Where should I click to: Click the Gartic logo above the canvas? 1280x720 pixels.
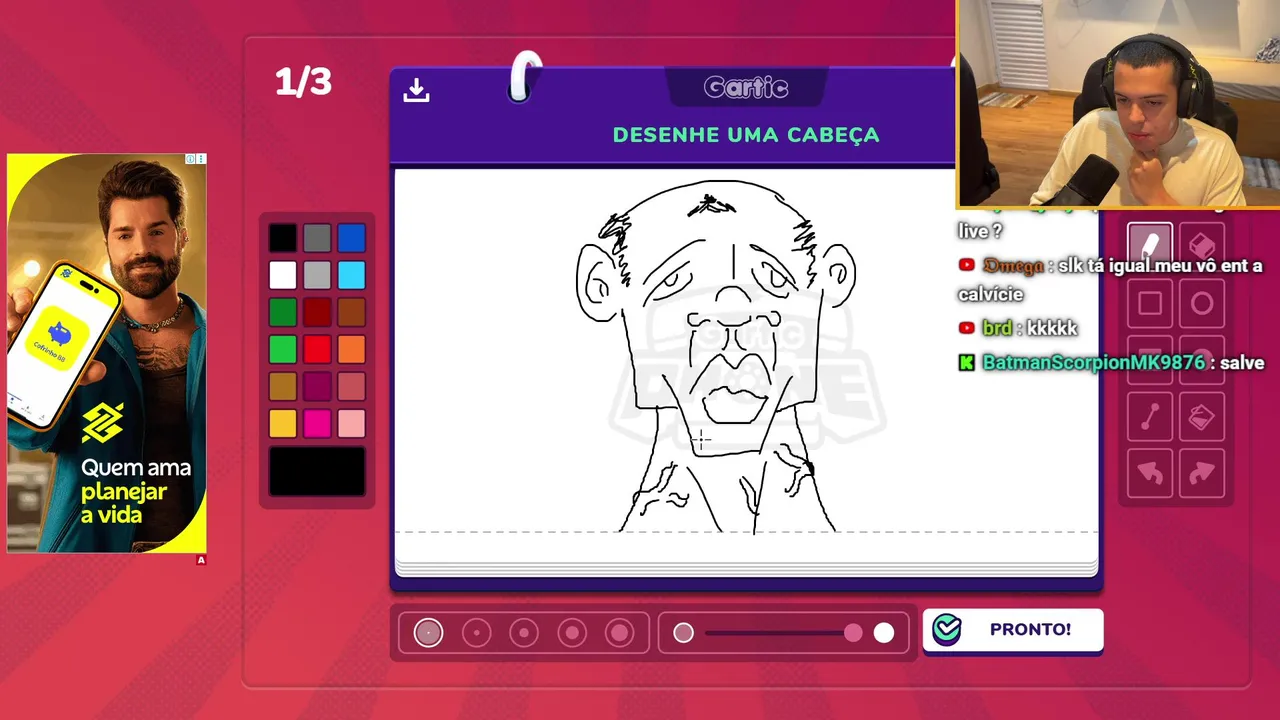[x=746, y=88]
